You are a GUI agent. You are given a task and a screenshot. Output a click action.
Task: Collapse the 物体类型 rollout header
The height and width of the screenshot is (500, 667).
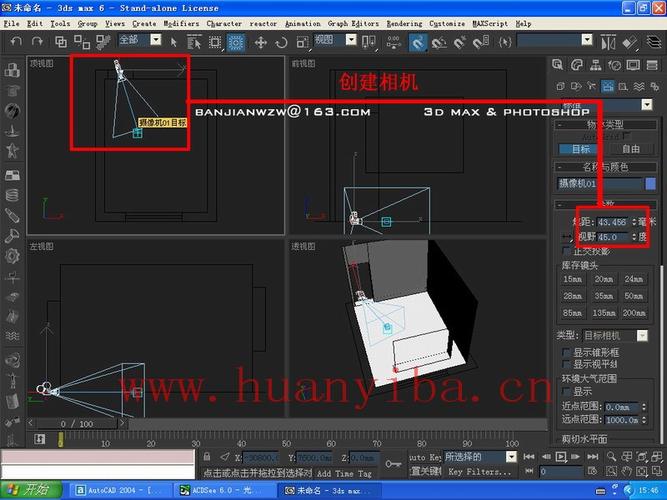pos(606,125)
